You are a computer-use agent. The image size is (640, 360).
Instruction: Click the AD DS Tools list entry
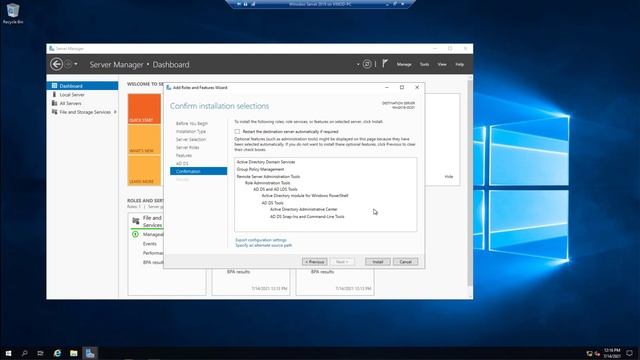click(272, 203)
